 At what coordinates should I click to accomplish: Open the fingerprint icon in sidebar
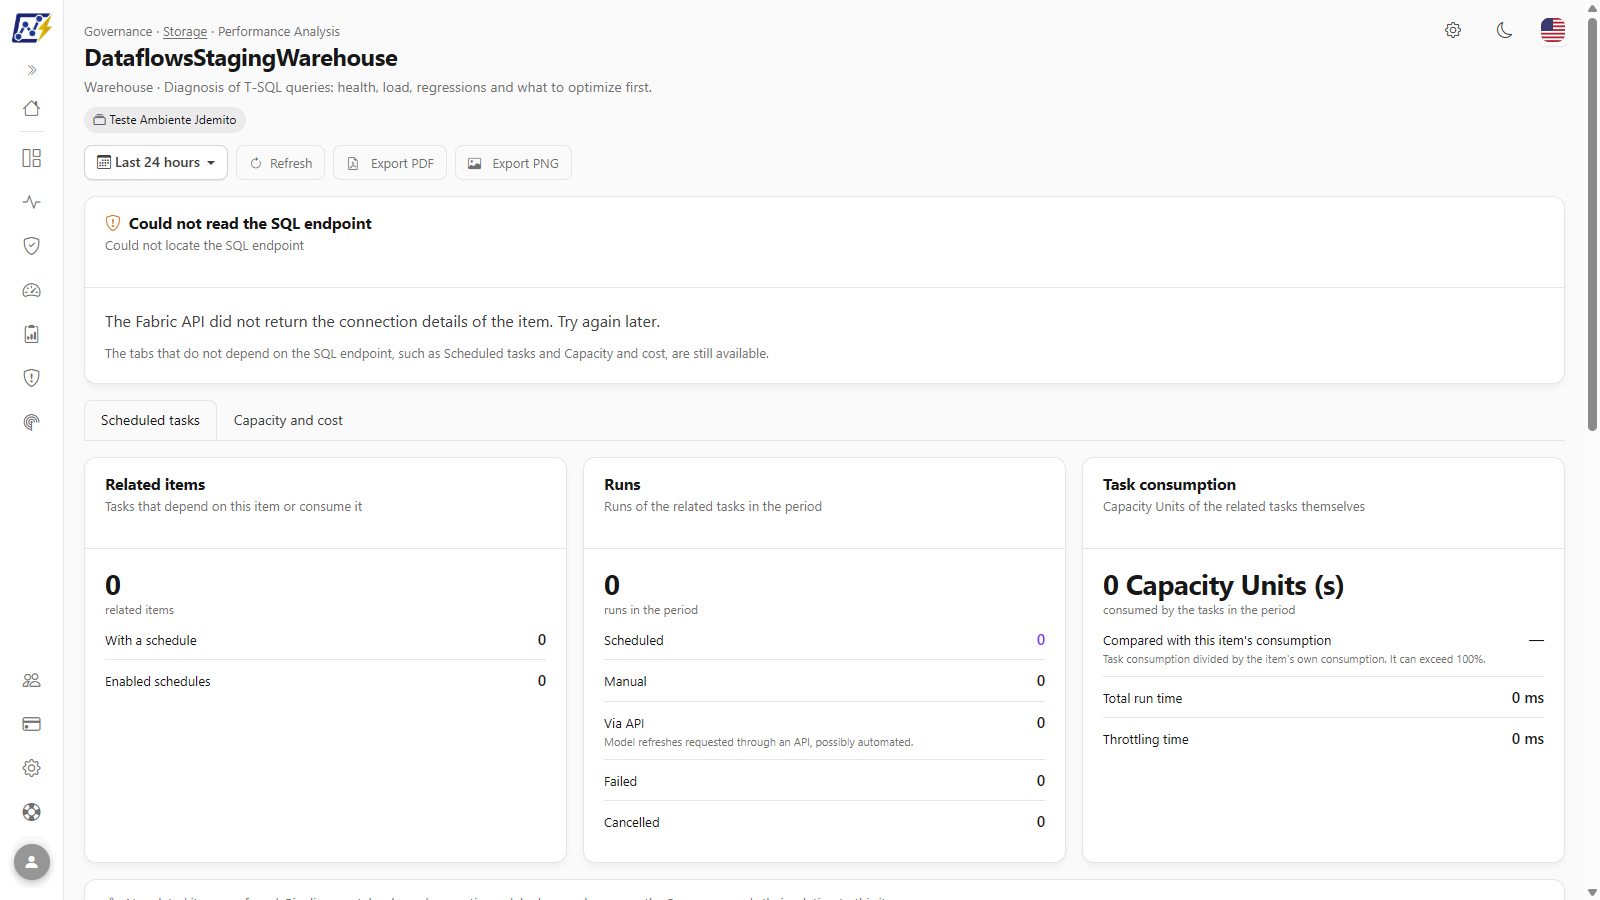pyautogui.click(x=32, y=422)
